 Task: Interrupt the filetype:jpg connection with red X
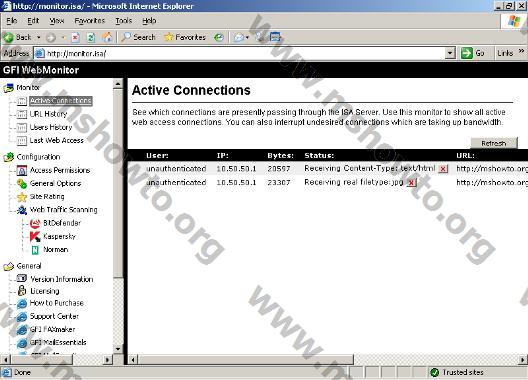411,183
